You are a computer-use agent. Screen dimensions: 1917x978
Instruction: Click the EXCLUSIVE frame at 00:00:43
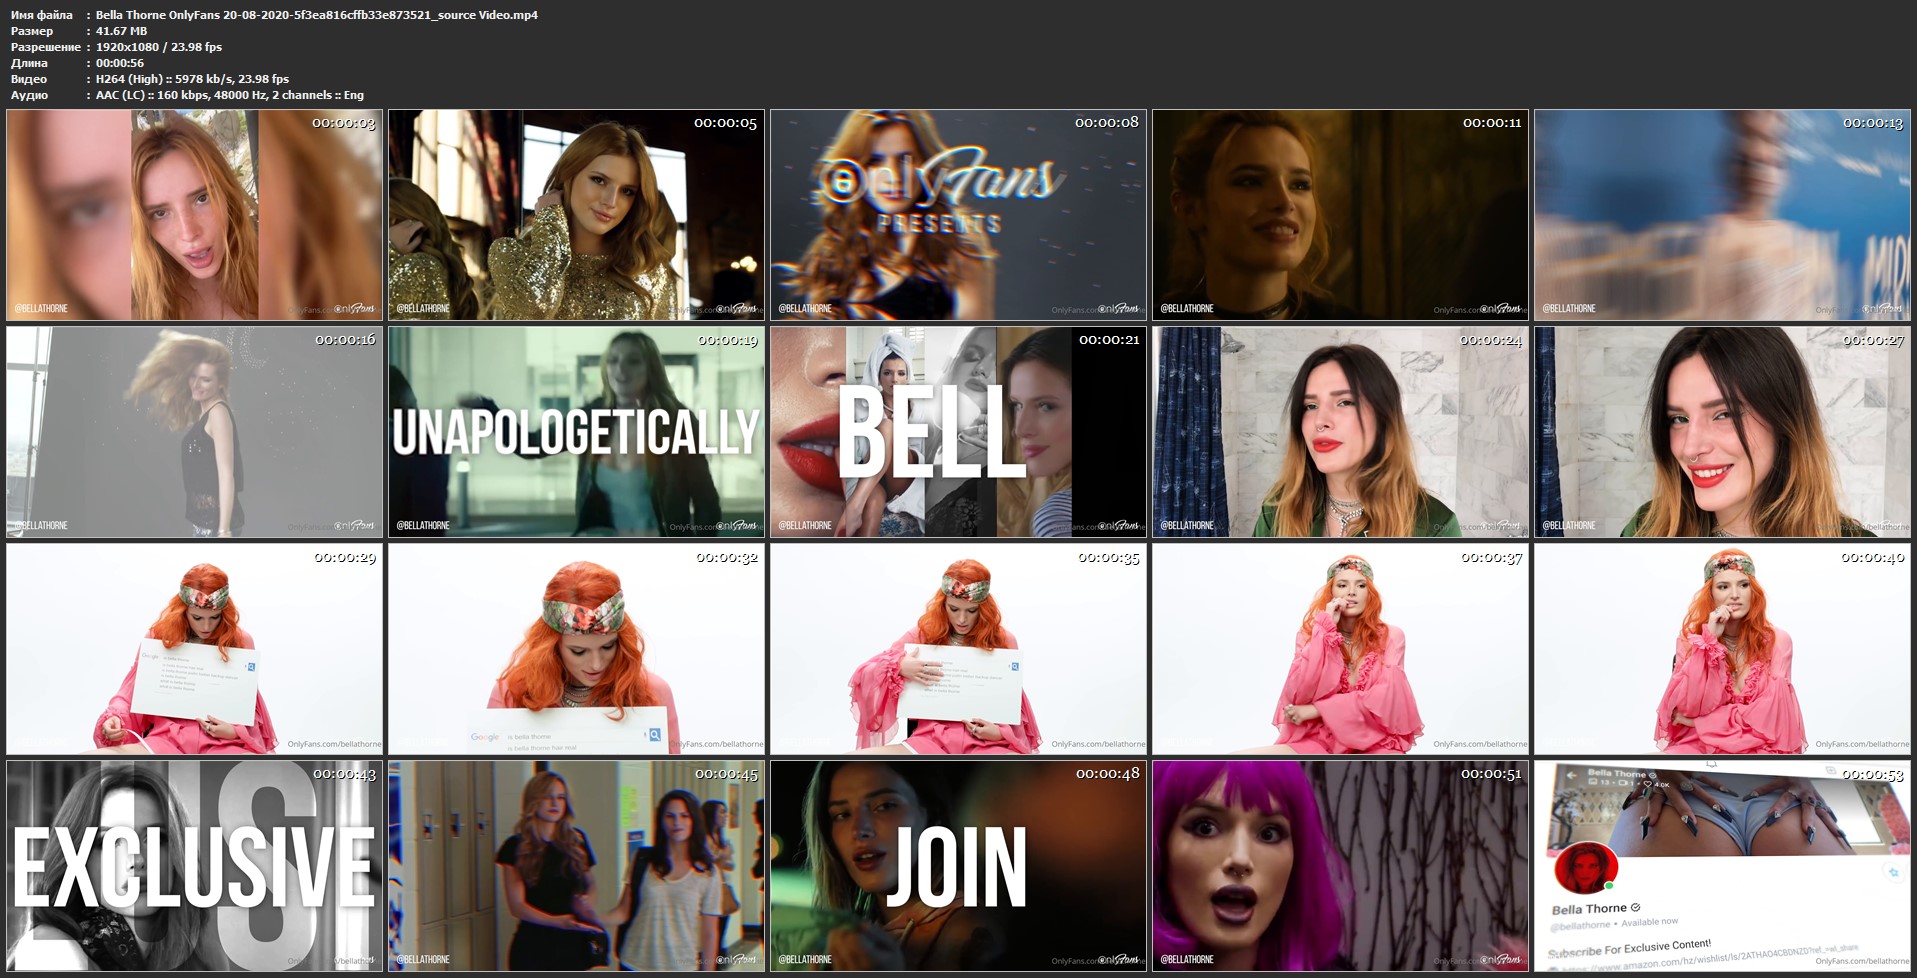(x=194, y=866)
